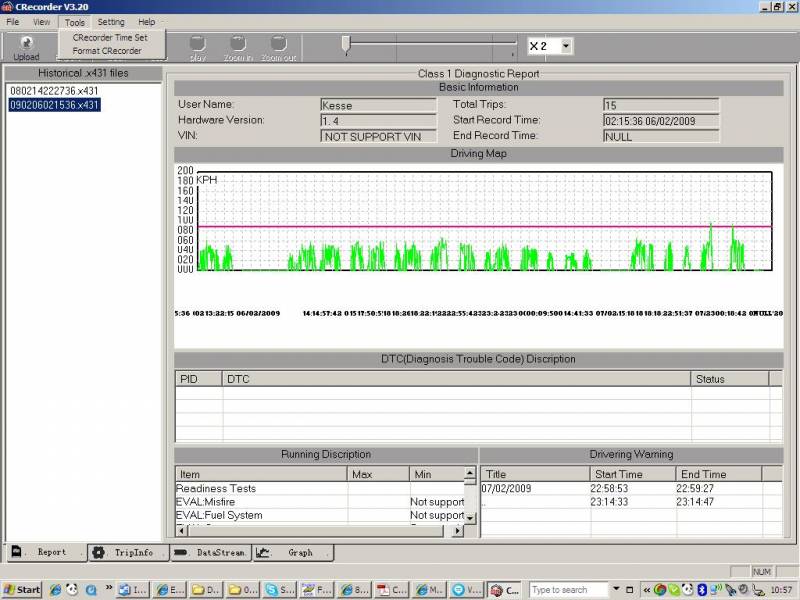This screenshot has width=800, height=600.
Task: Select file 090206021536.x431 in the list
Action: click(x=54, y=104)
